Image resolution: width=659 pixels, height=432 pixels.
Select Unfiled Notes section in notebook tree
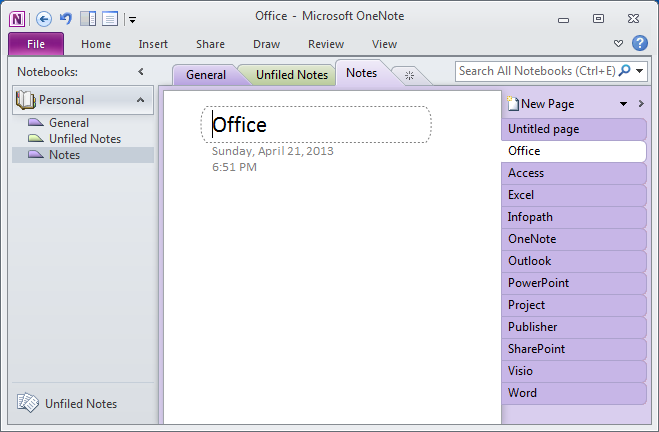click(83, 139)
